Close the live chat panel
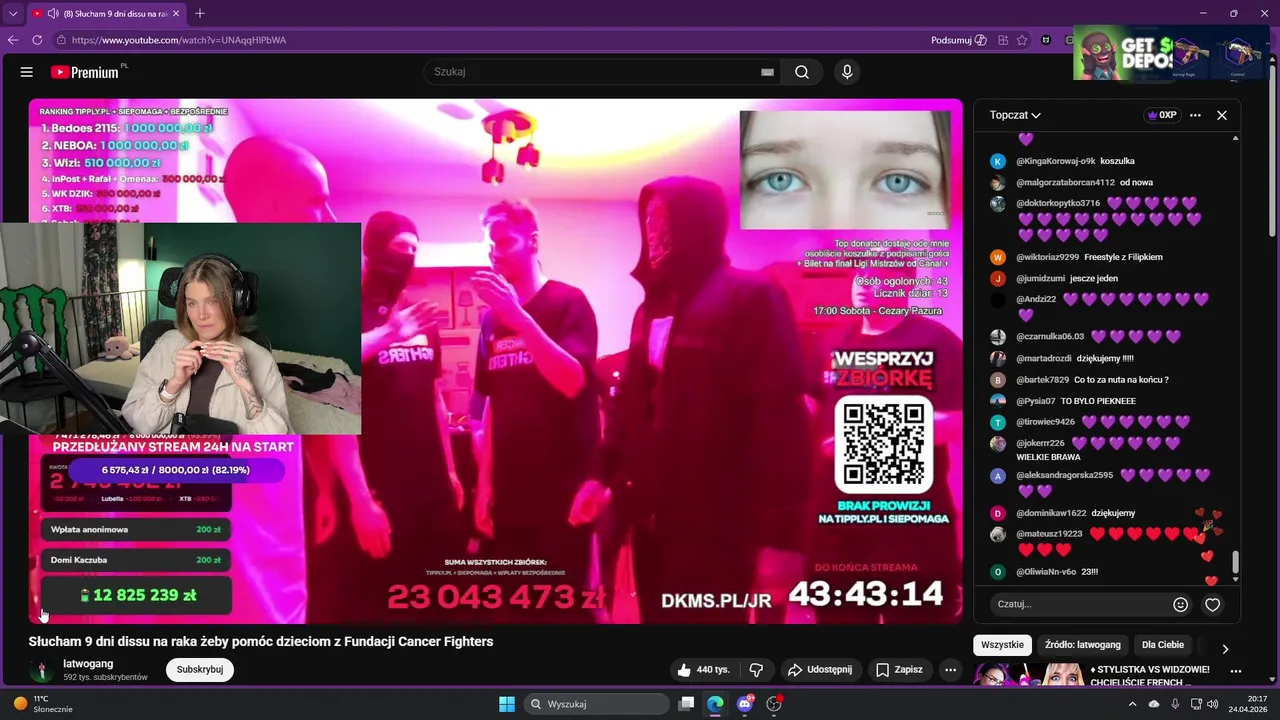Screen dimensions: 1280x720 pyautogui.click(x=1221, y=115)
